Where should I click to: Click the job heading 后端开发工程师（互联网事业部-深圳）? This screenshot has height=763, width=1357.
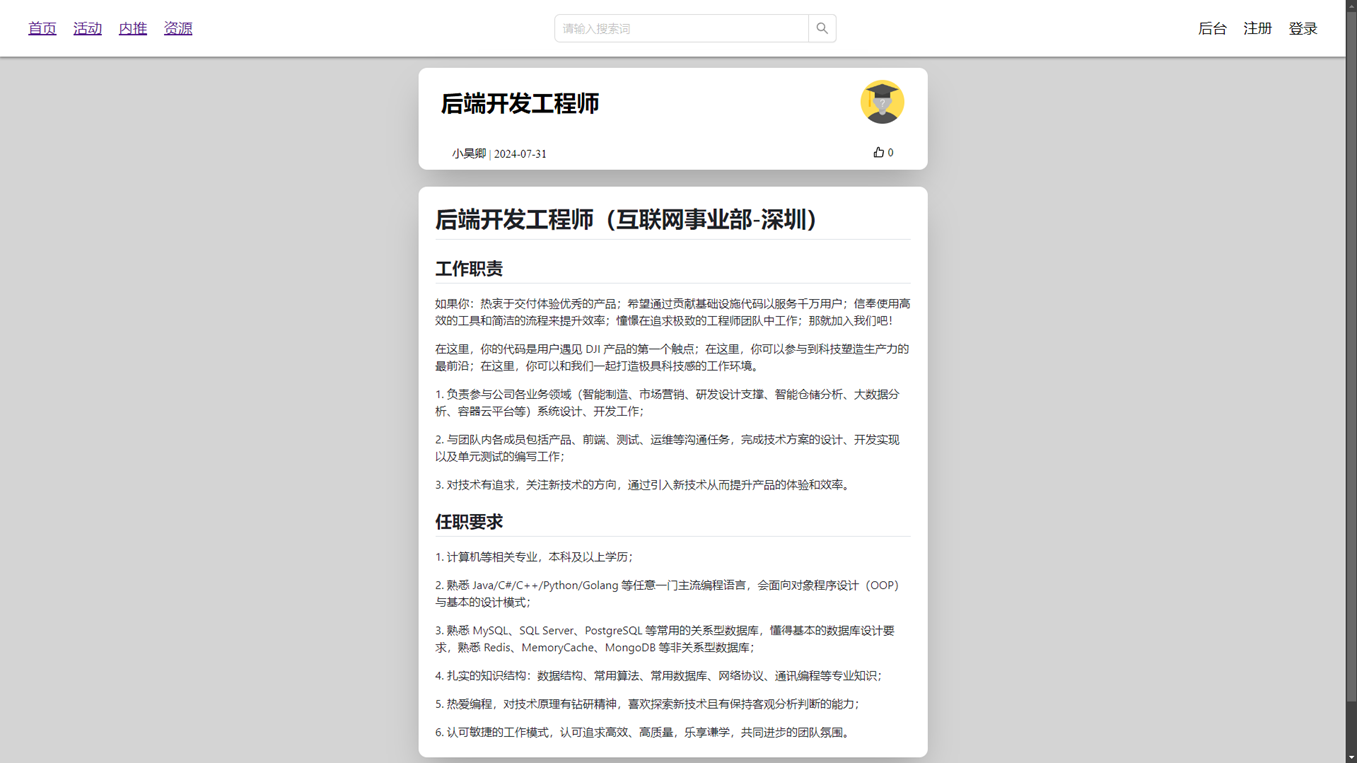point(625,220)
